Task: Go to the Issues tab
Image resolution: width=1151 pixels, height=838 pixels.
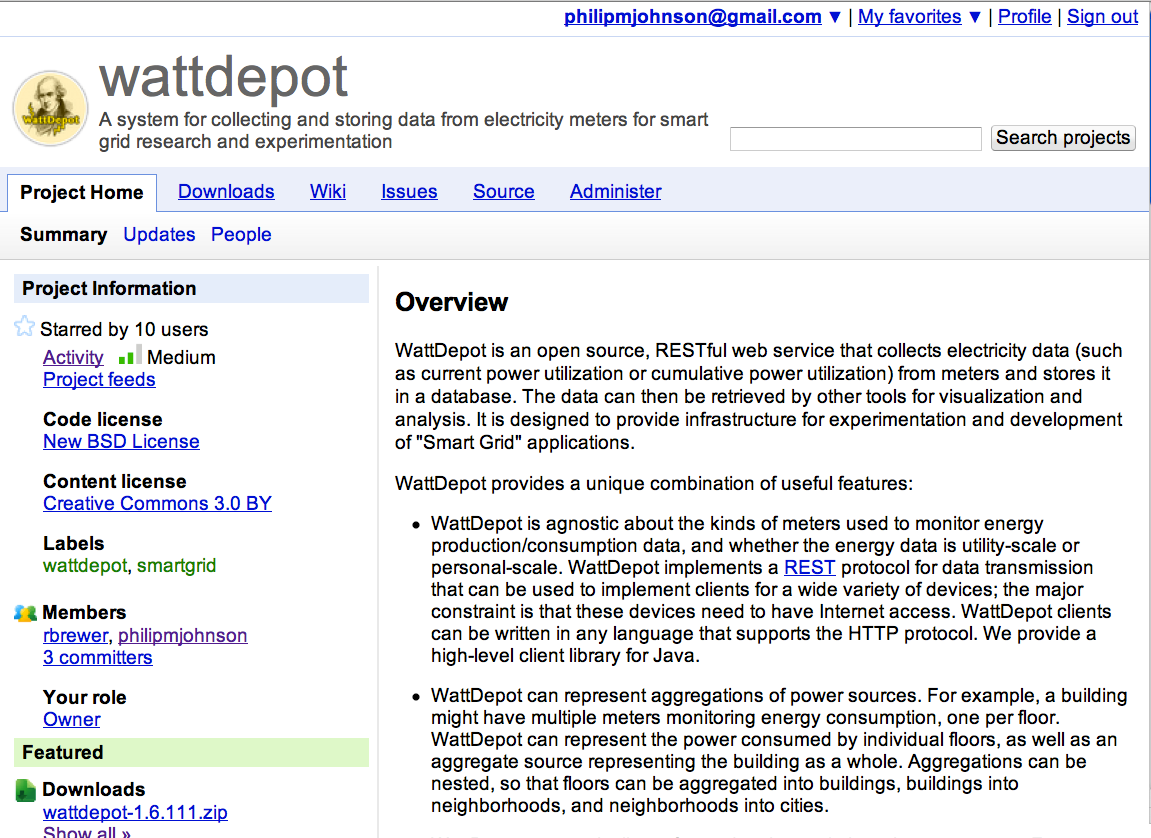Action: 409,192
